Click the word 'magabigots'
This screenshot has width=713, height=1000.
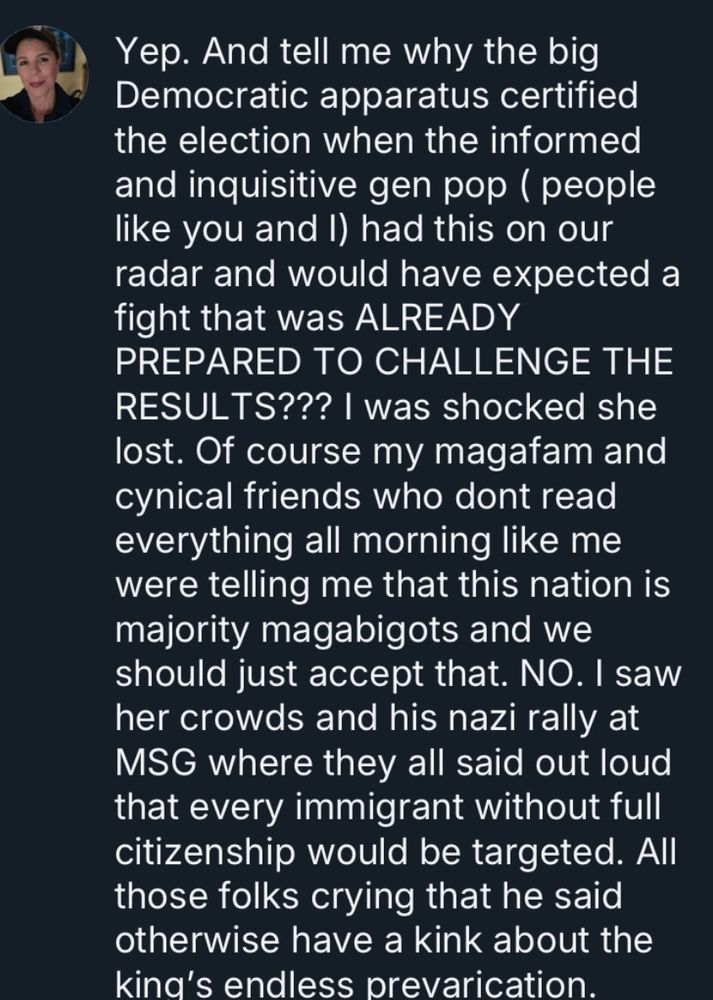[360, 631]
